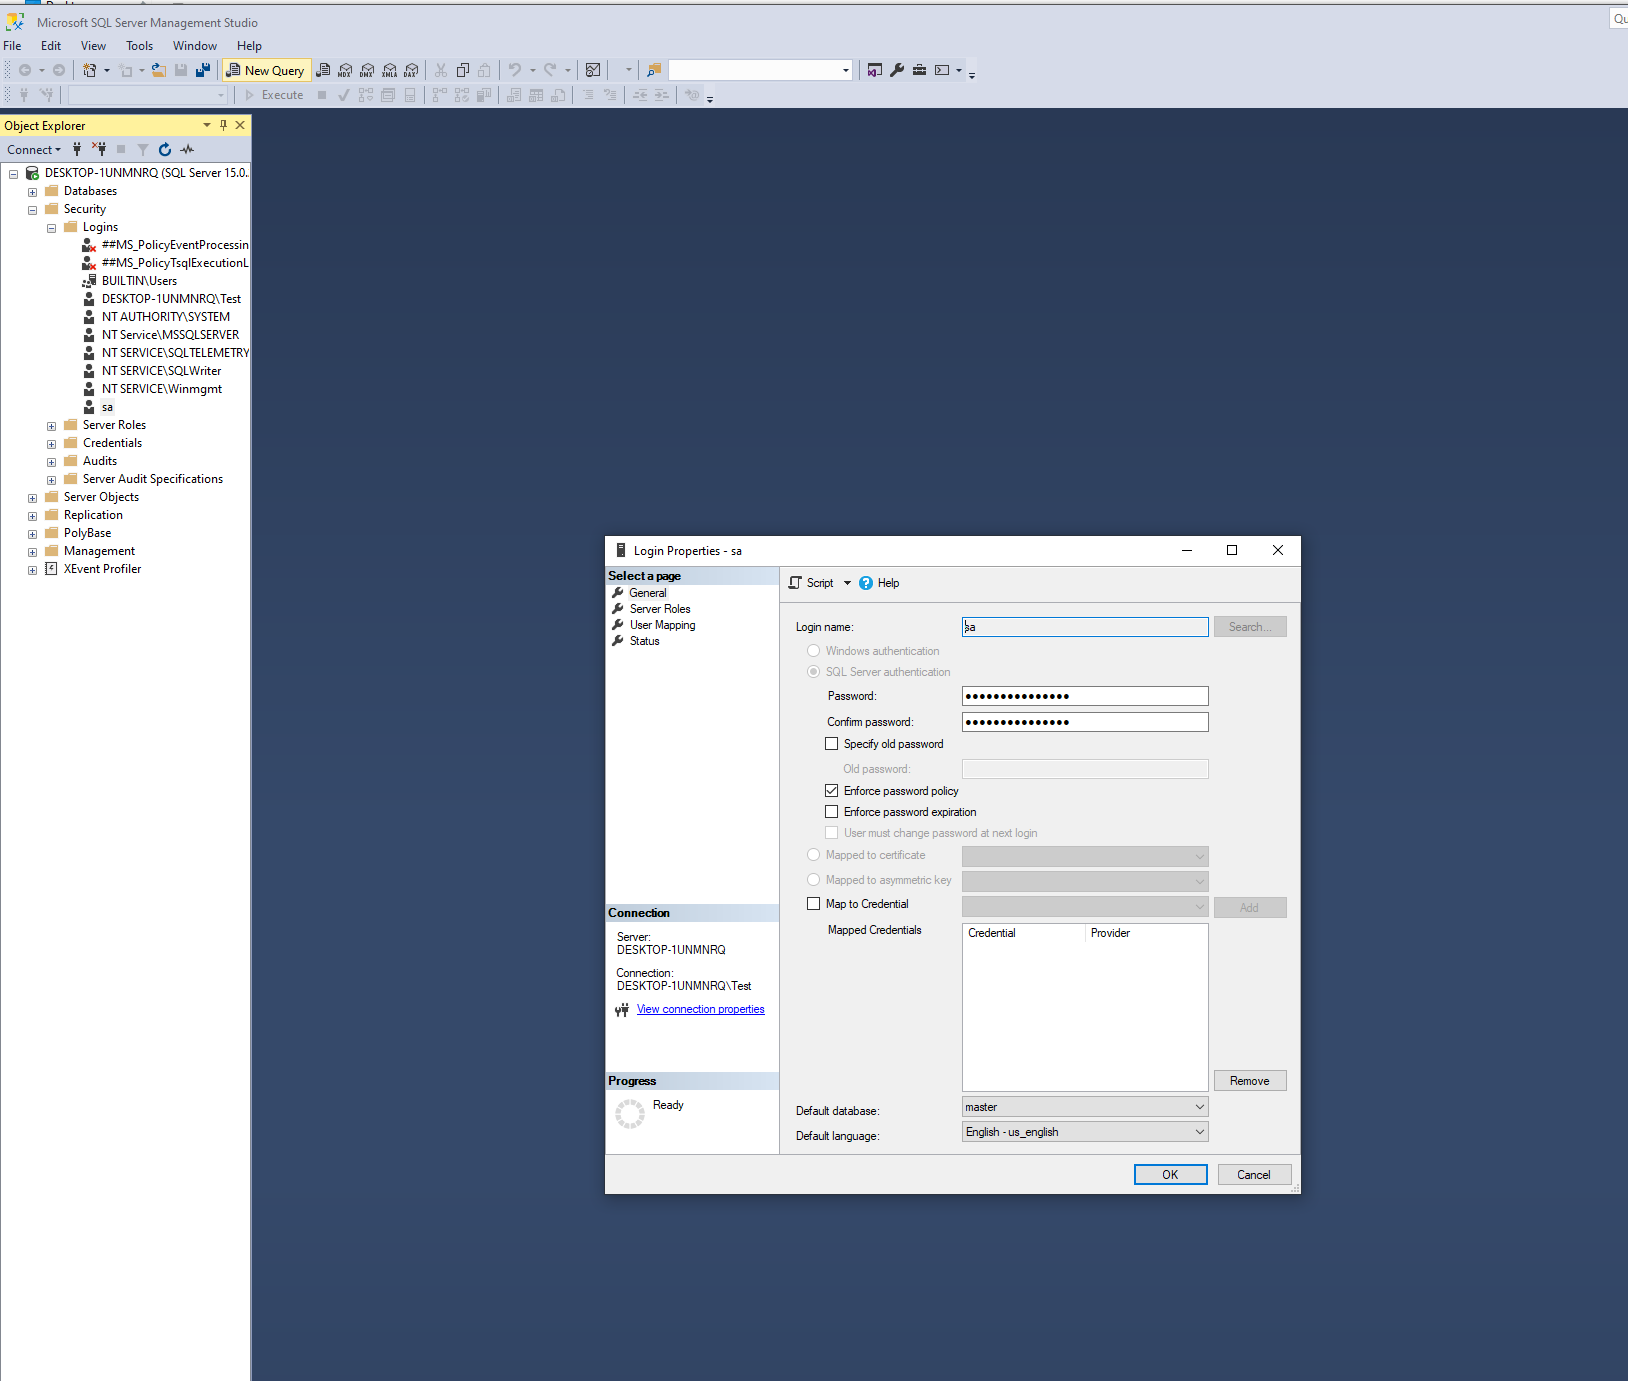1628x1381 pixels.
Task: Click the Open File folder icon
Action: [159, 70]
